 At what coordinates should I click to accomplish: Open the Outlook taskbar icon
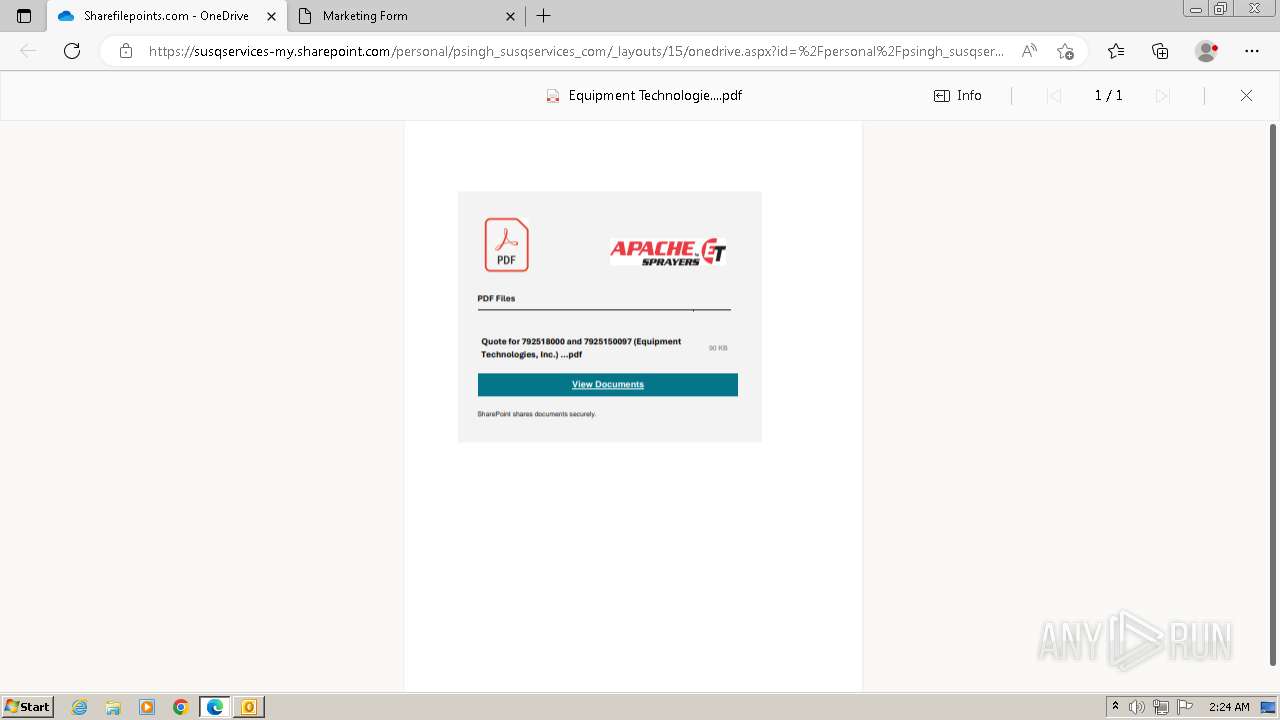tap(249, 707)
